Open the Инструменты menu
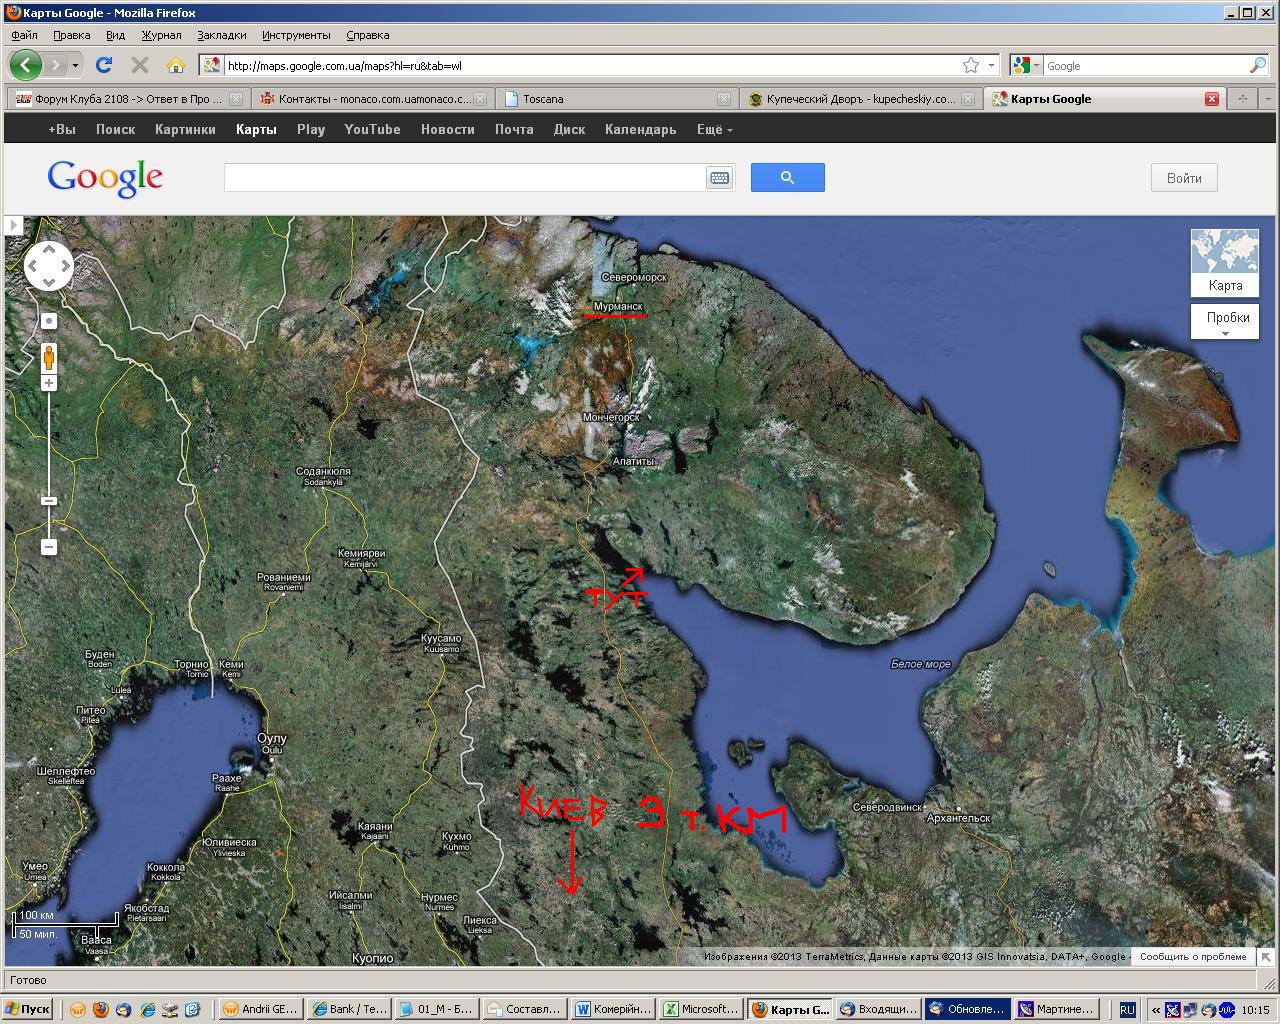 [x=296, y=35]
